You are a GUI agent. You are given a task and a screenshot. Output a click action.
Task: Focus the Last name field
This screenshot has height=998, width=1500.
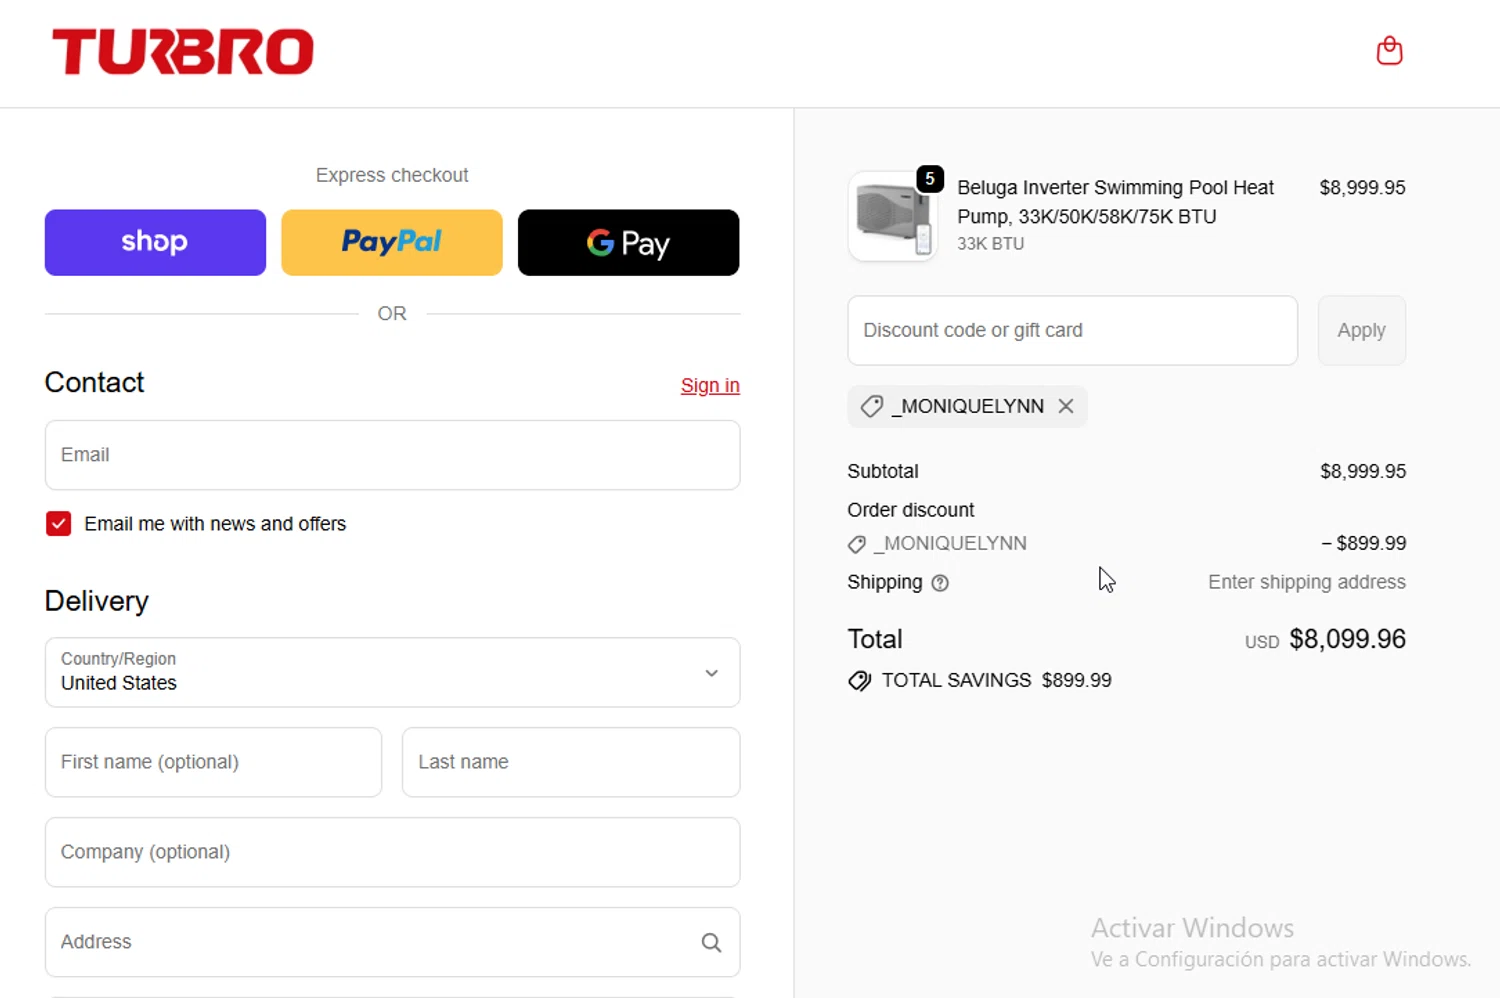[x=571, y=762]
